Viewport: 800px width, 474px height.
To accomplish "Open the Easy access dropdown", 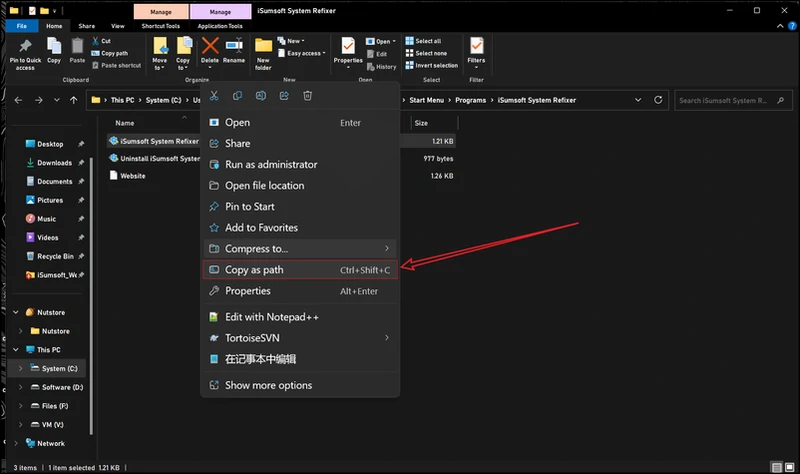I will coord(303,53).
